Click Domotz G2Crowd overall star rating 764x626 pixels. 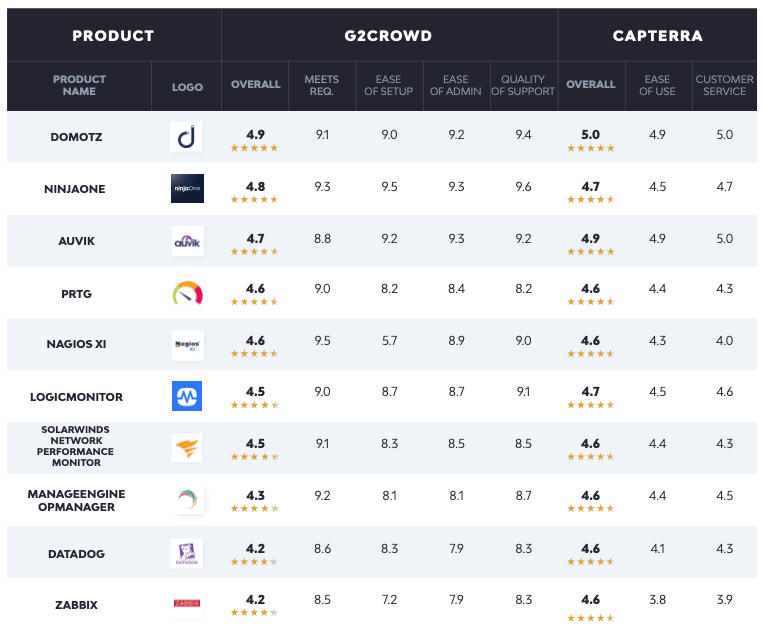tap(255, 148)
